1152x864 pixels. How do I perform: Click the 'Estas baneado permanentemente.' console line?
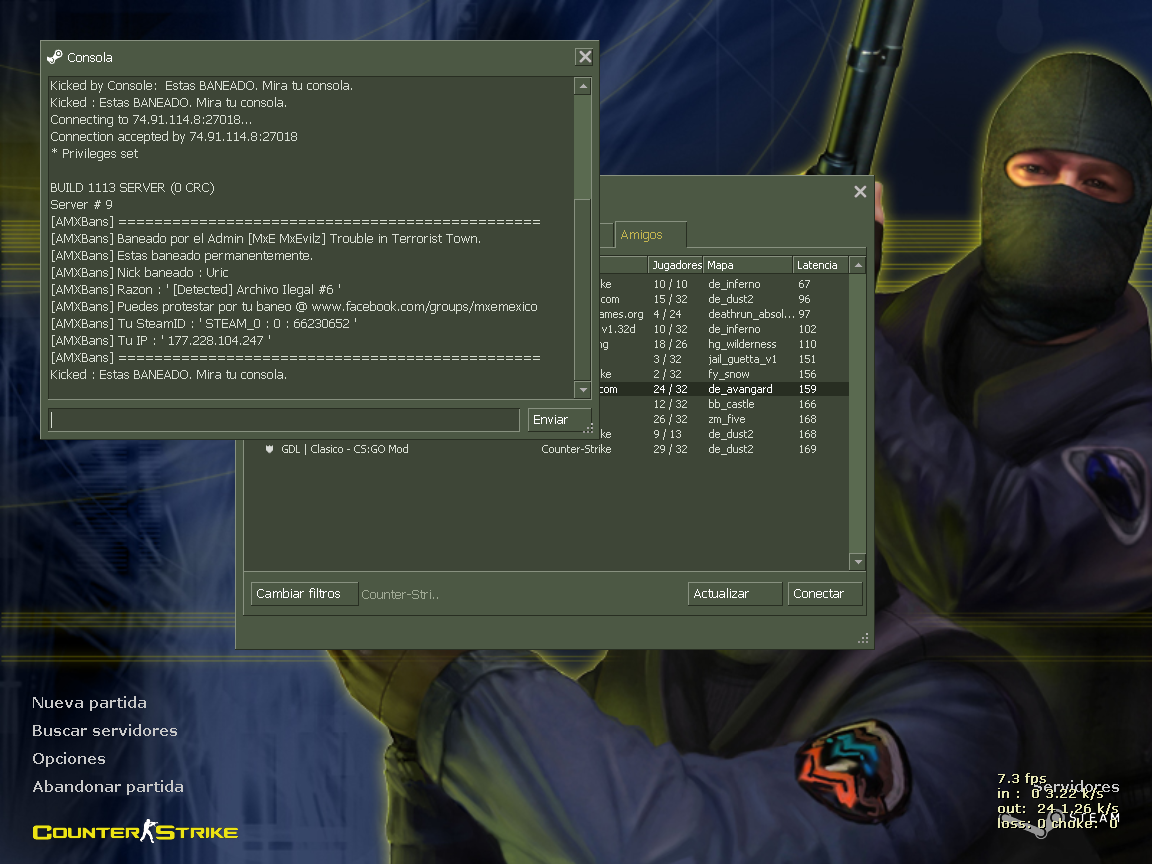coord(181,256)
